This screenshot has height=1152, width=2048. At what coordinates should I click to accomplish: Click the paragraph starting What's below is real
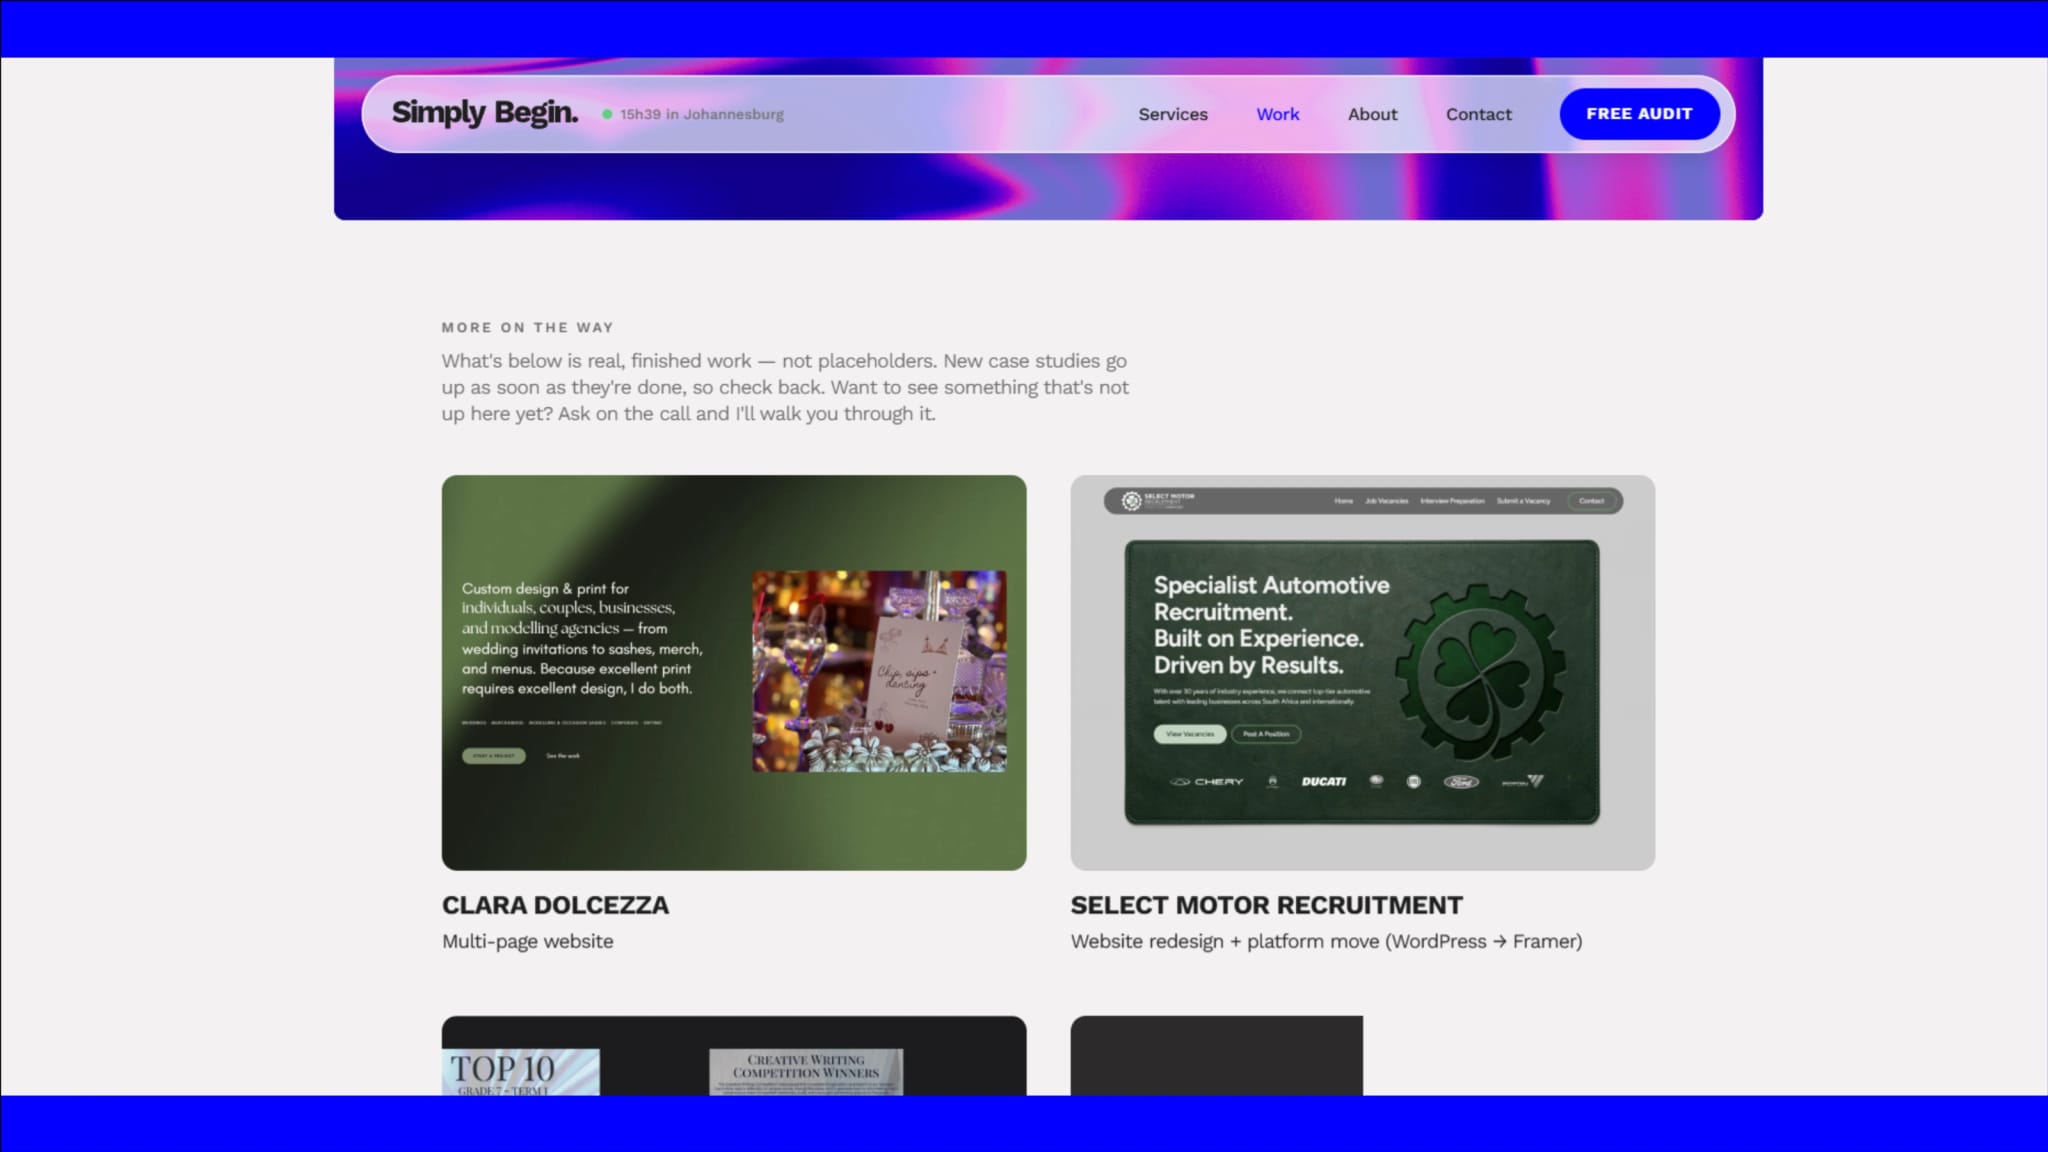[x=785, y=387]
